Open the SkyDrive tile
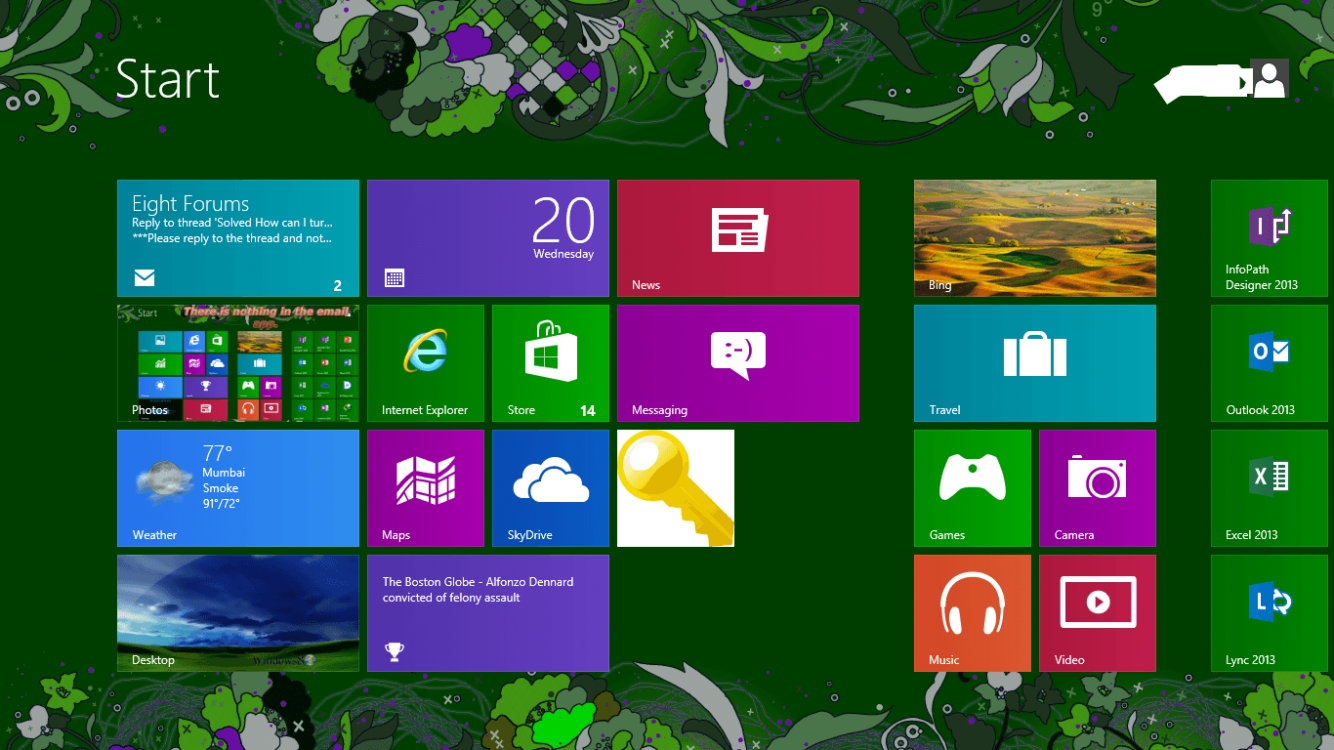1334x750 pixels. 550,488
